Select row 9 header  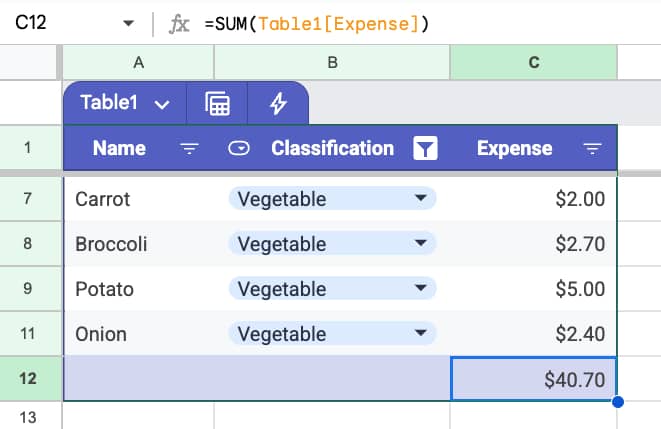[27, 289]
